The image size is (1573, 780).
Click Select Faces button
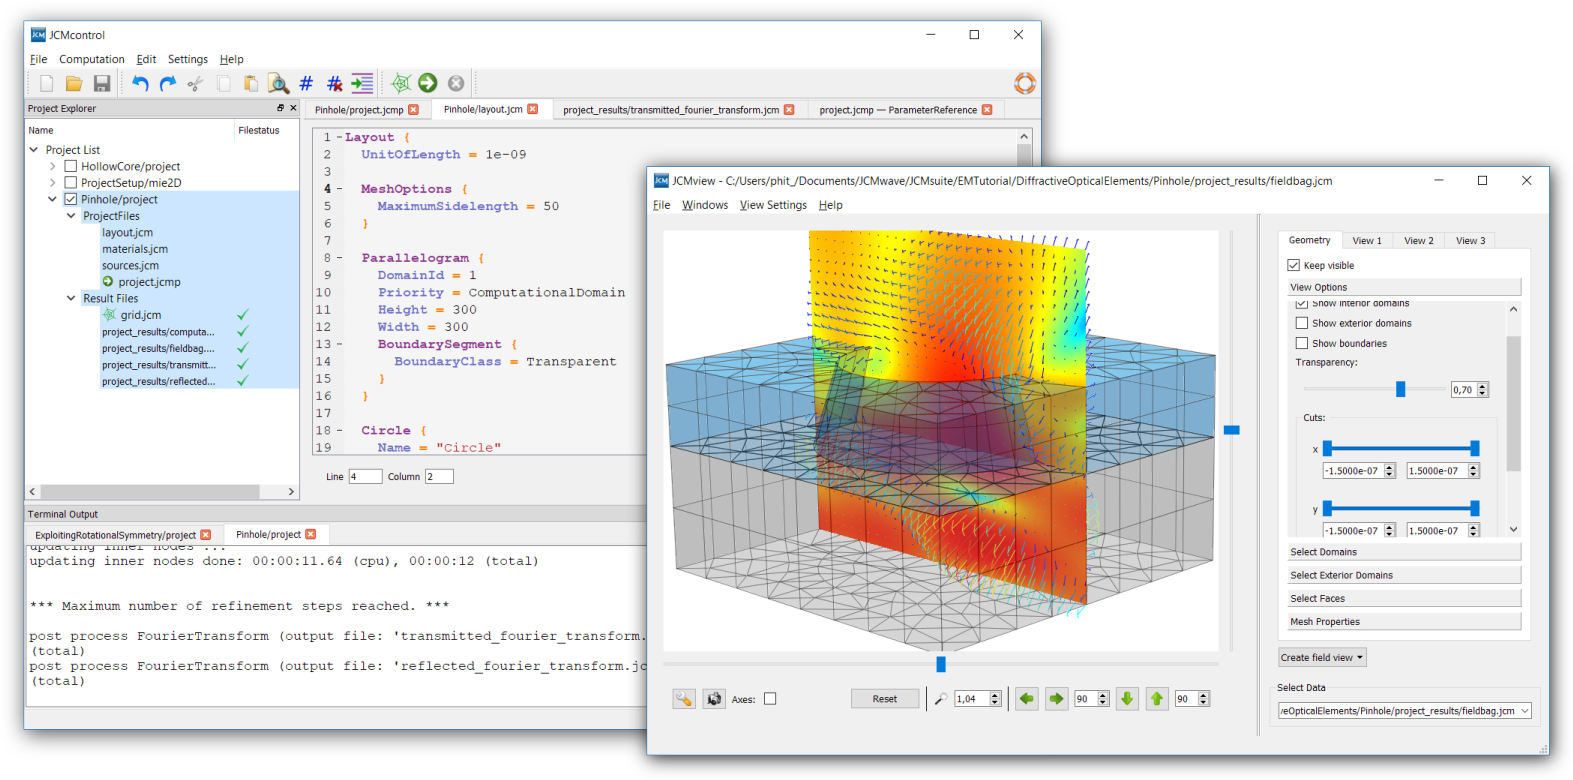(1403, 598)
